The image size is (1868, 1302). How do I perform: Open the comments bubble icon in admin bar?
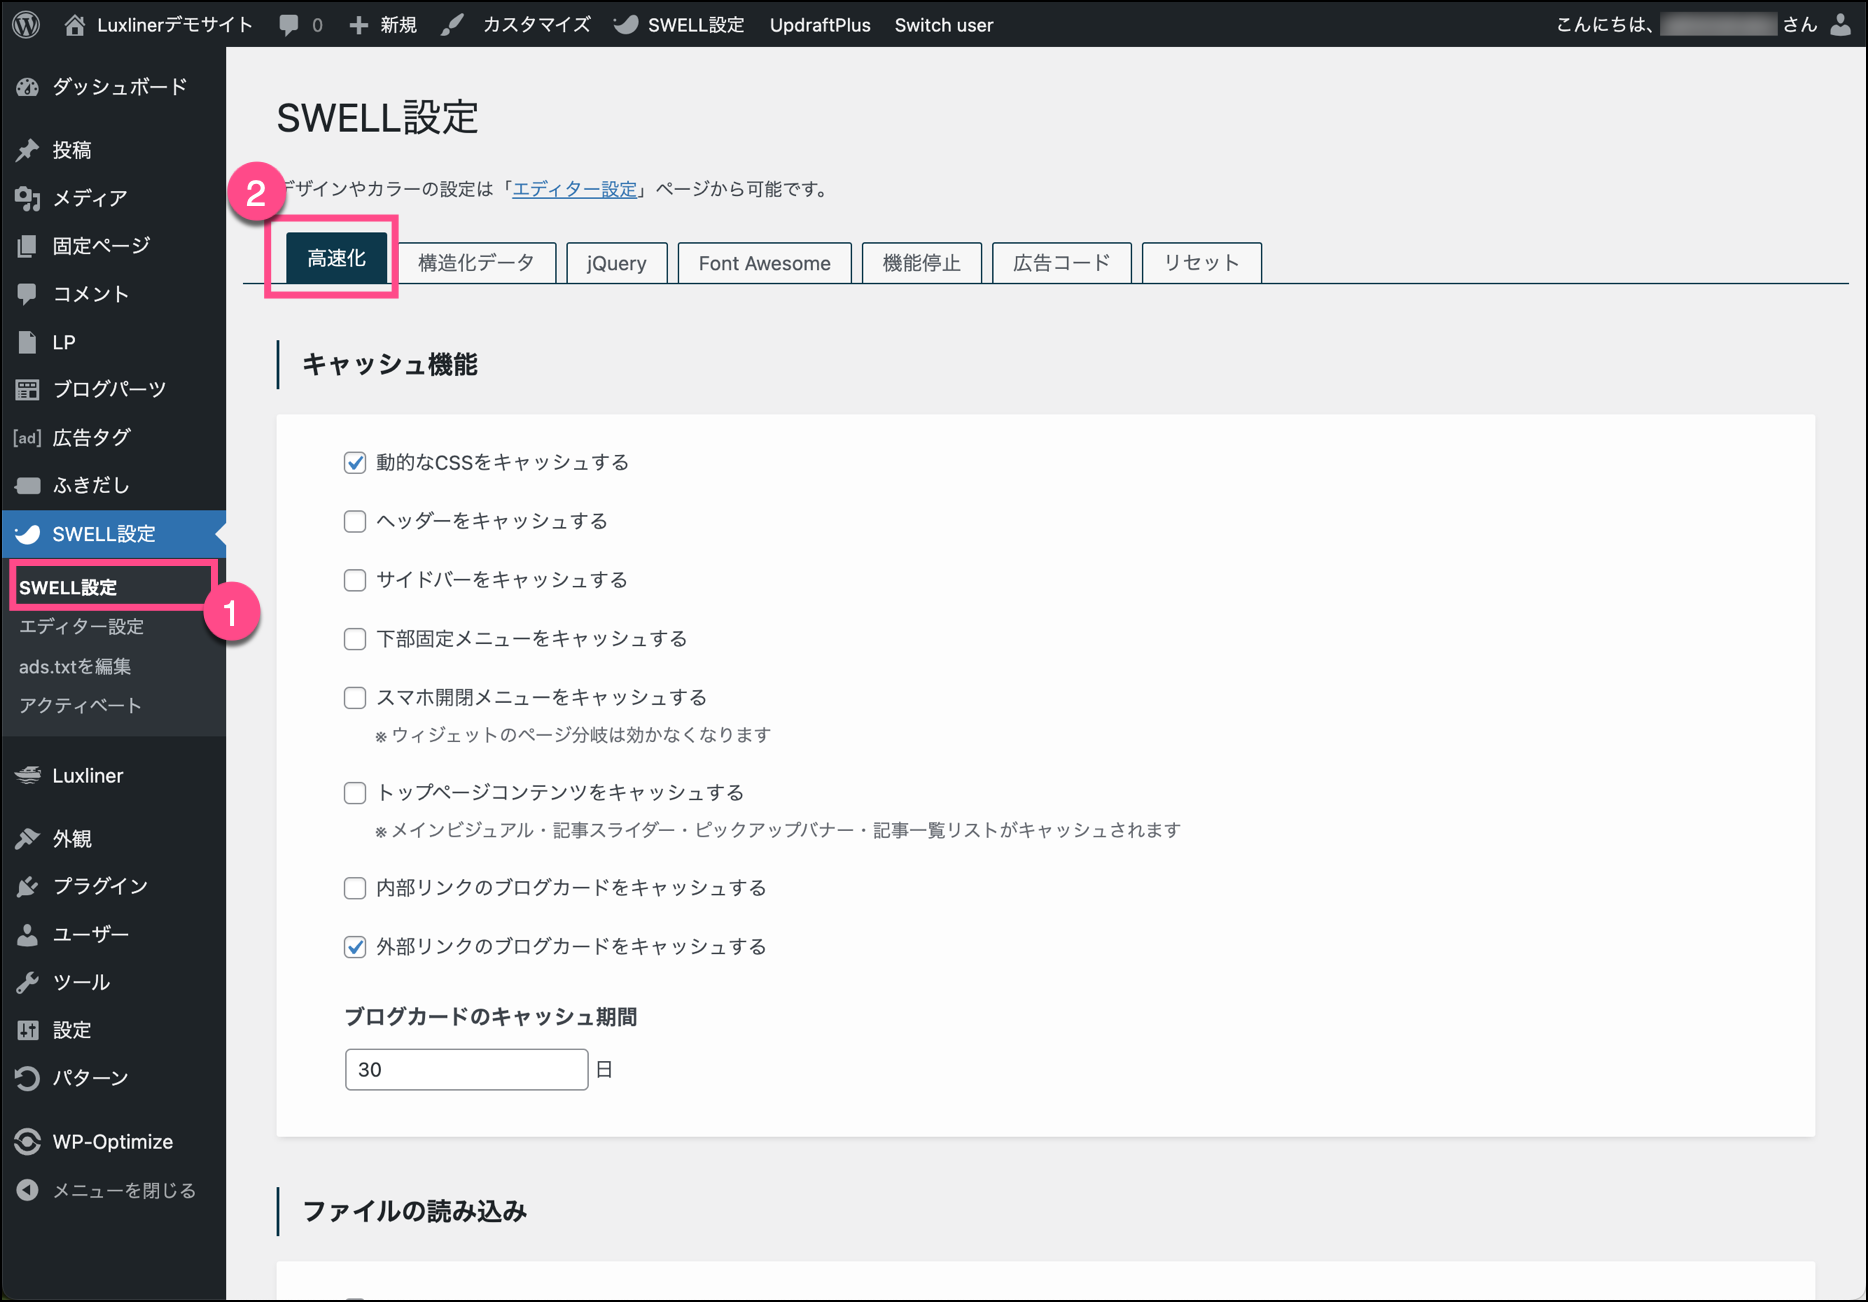289,25
